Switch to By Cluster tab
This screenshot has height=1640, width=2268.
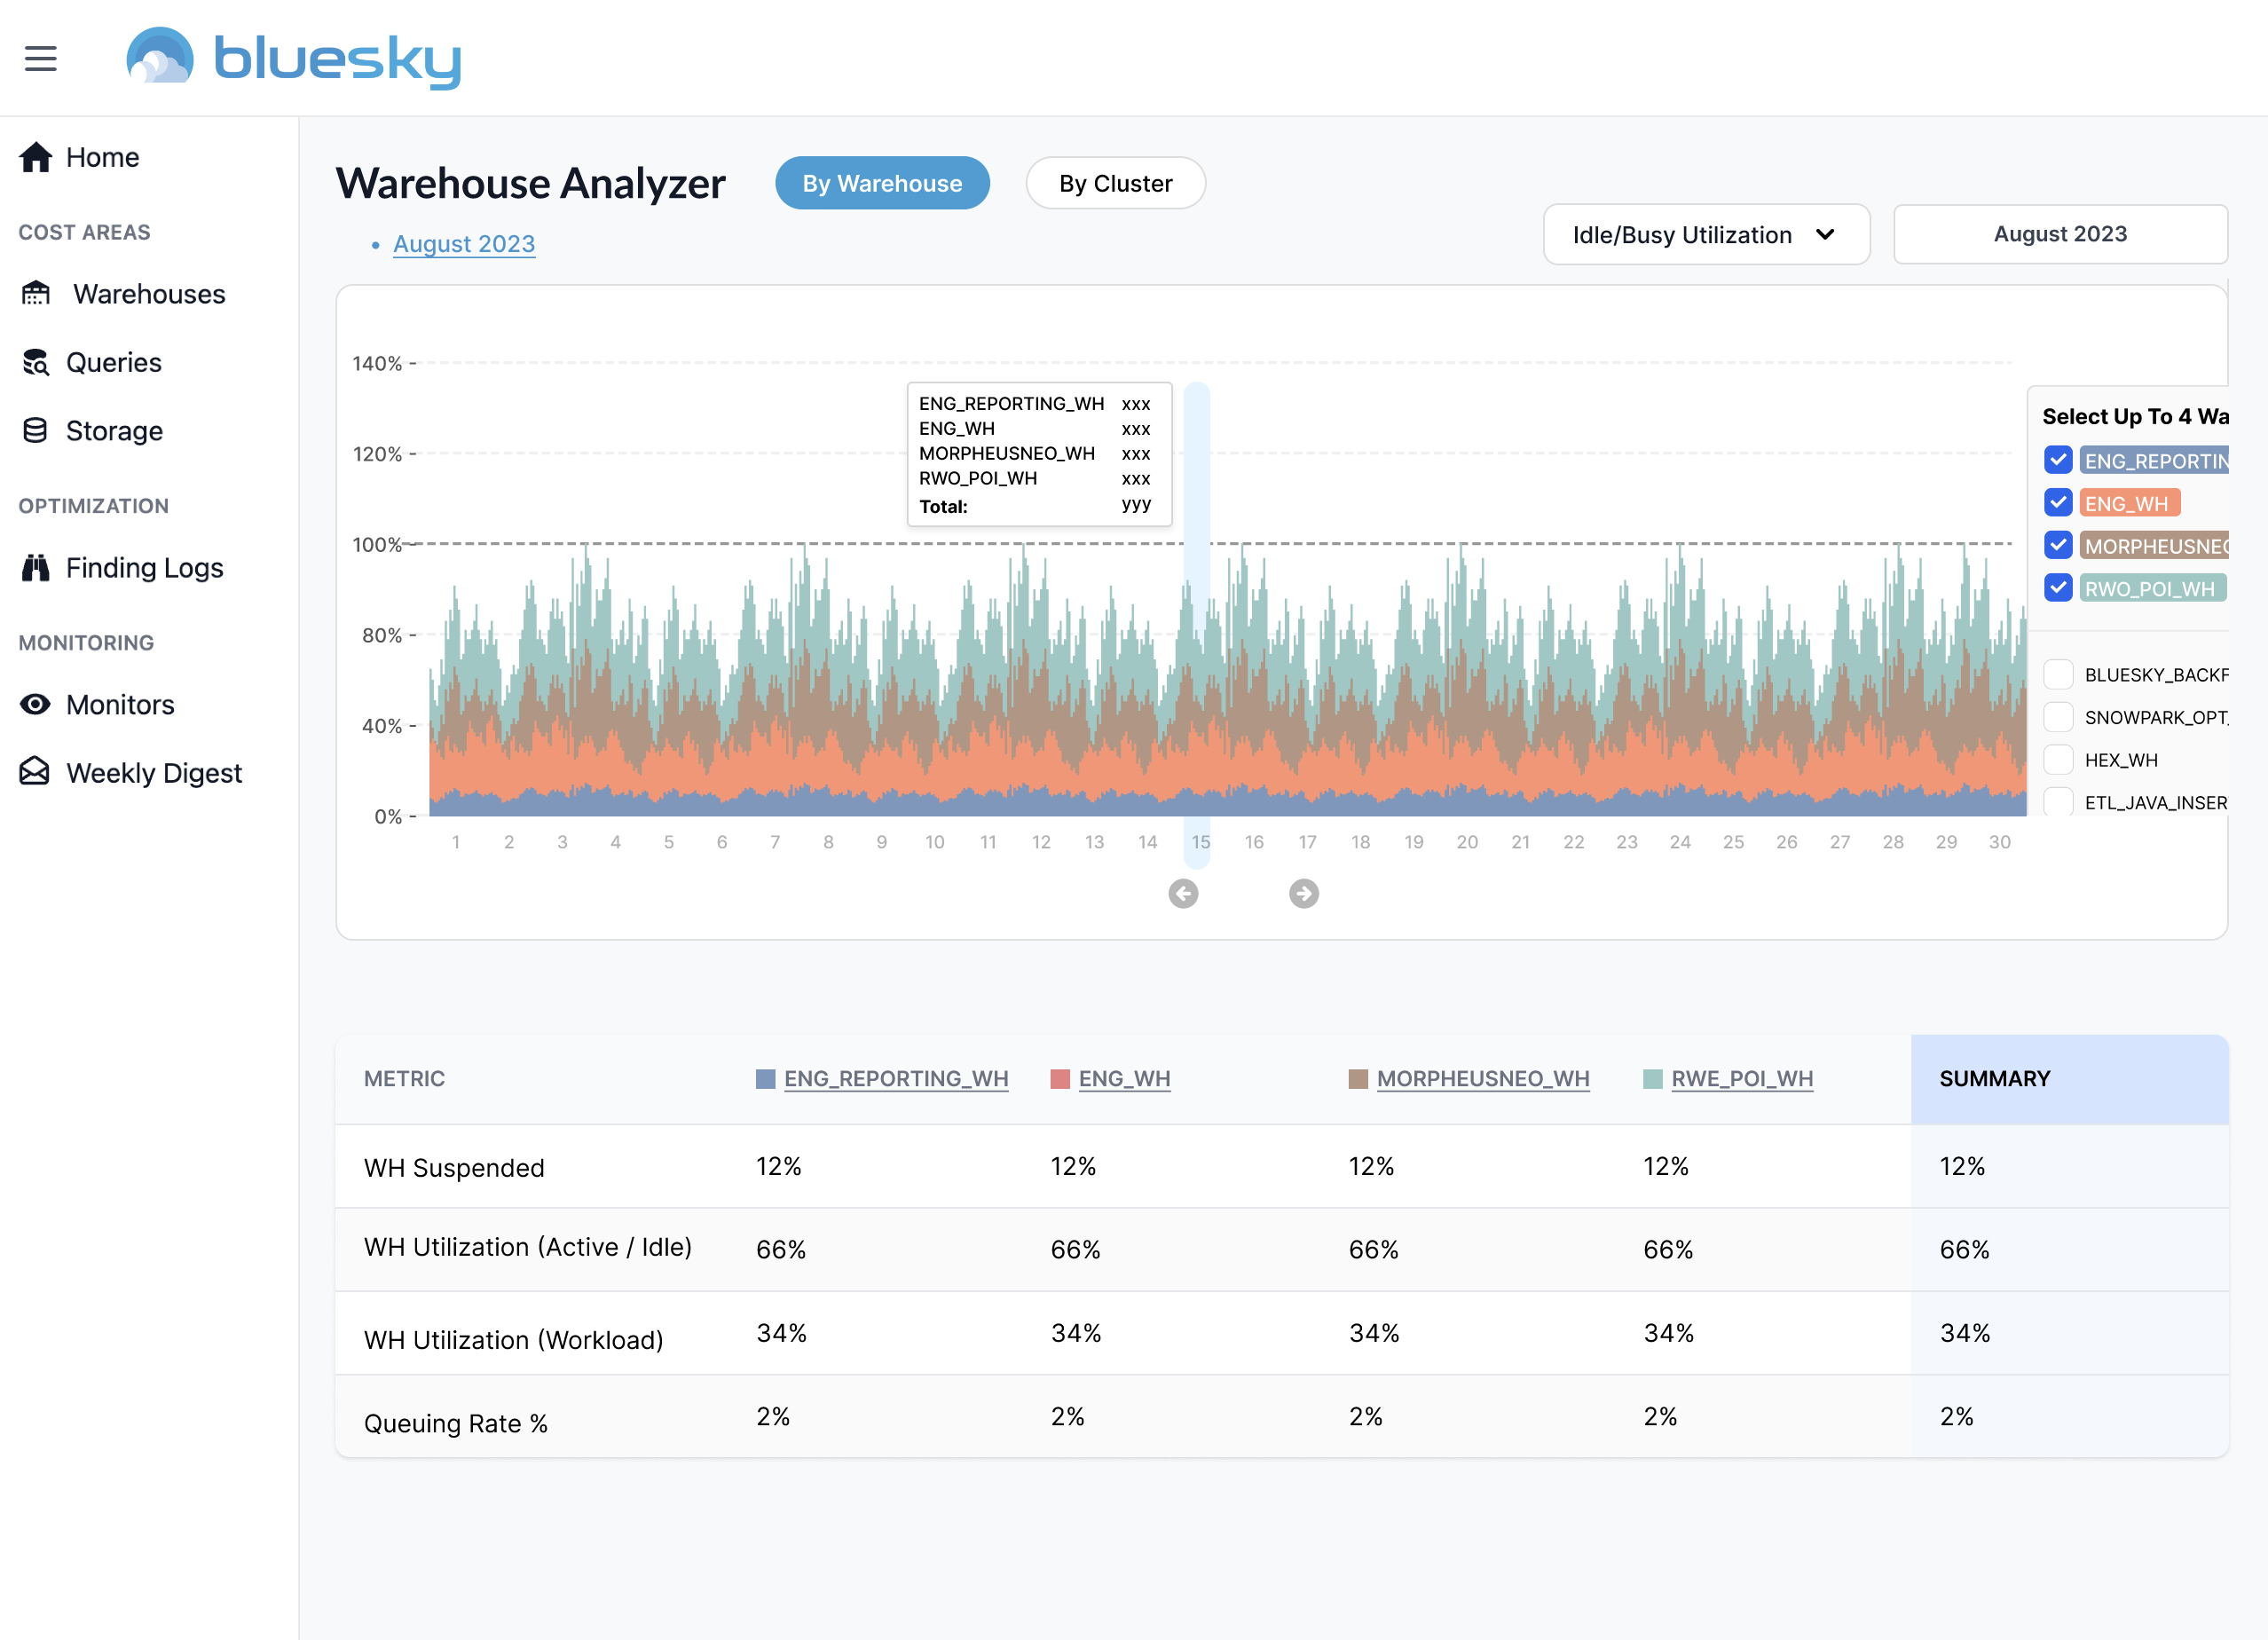[1115, 184]
